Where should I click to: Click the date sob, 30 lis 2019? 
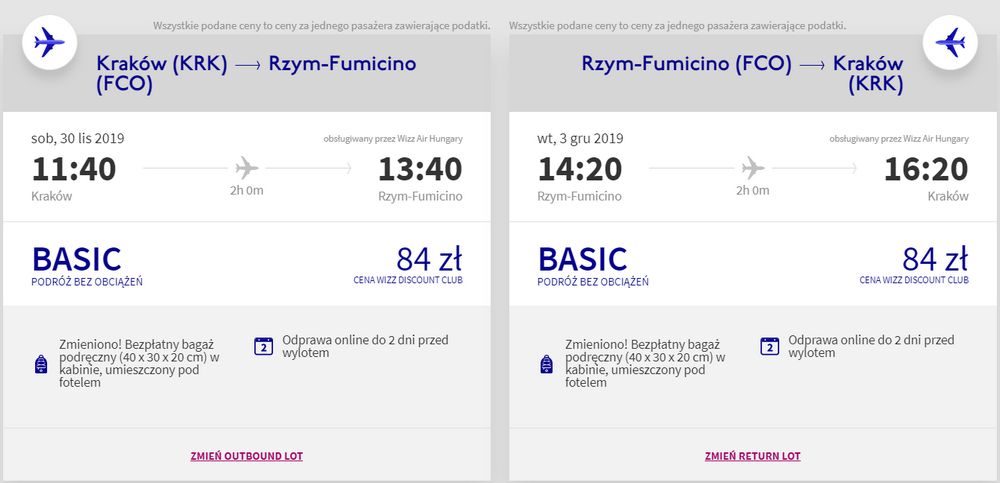coord(78,138)
